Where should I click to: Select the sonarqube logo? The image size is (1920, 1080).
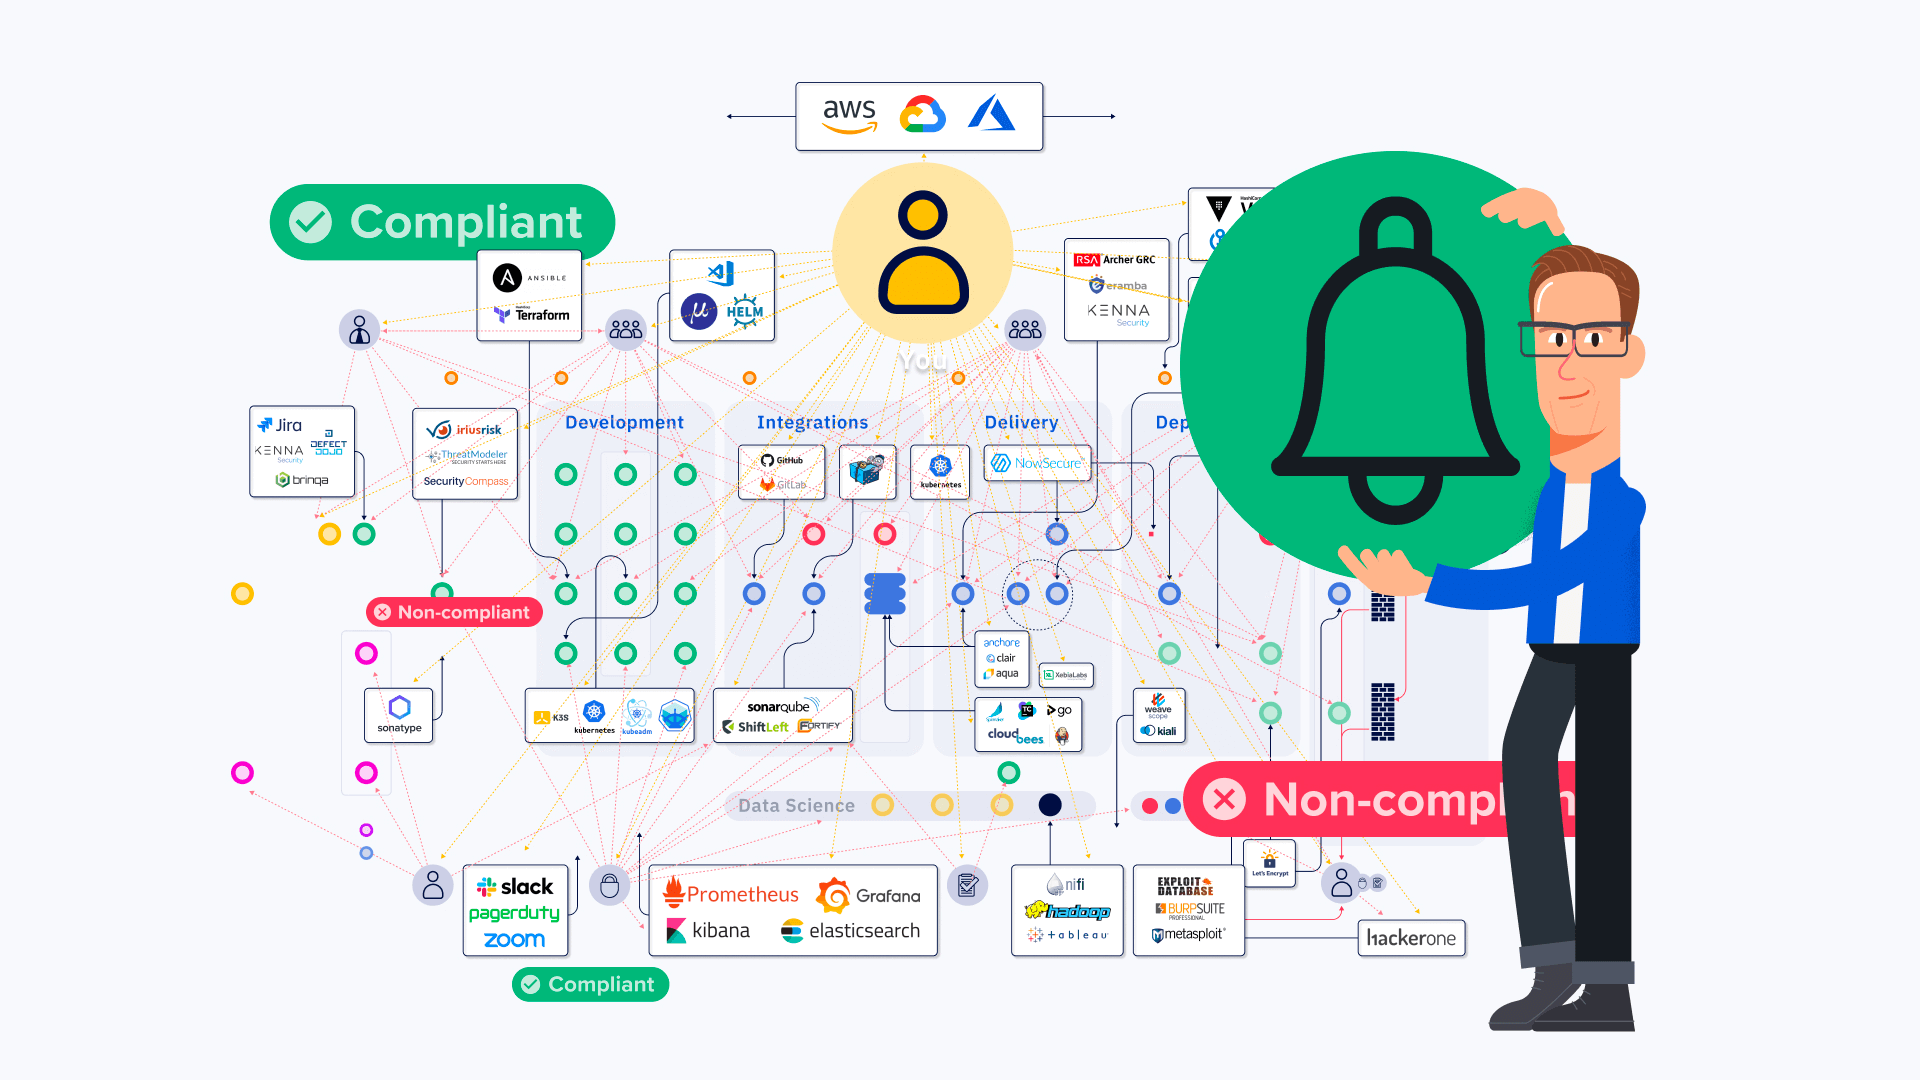click(x=783, y=705)
